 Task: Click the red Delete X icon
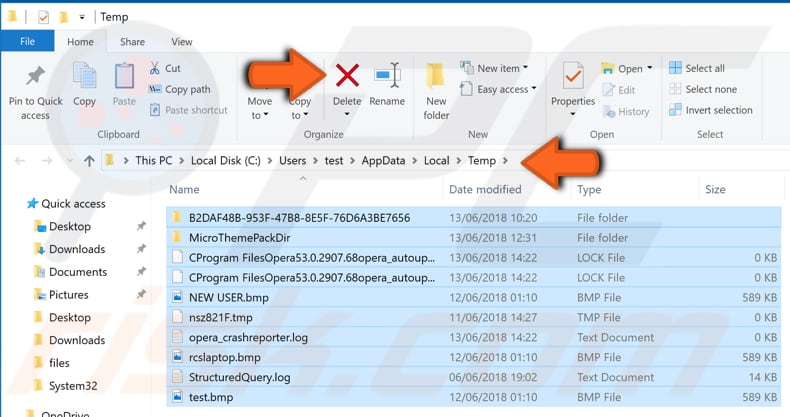[x=347, y=76]
